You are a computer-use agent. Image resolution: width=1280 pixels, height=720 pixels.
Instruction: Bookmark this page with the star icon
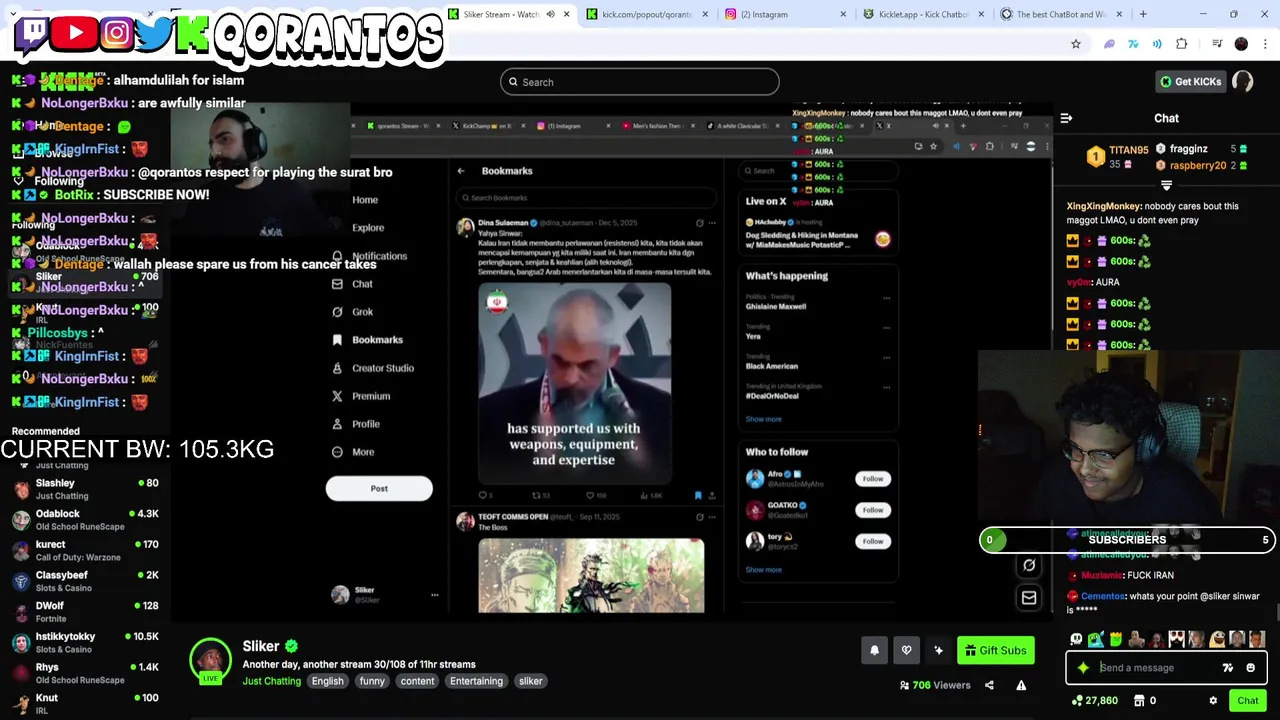1076,44
